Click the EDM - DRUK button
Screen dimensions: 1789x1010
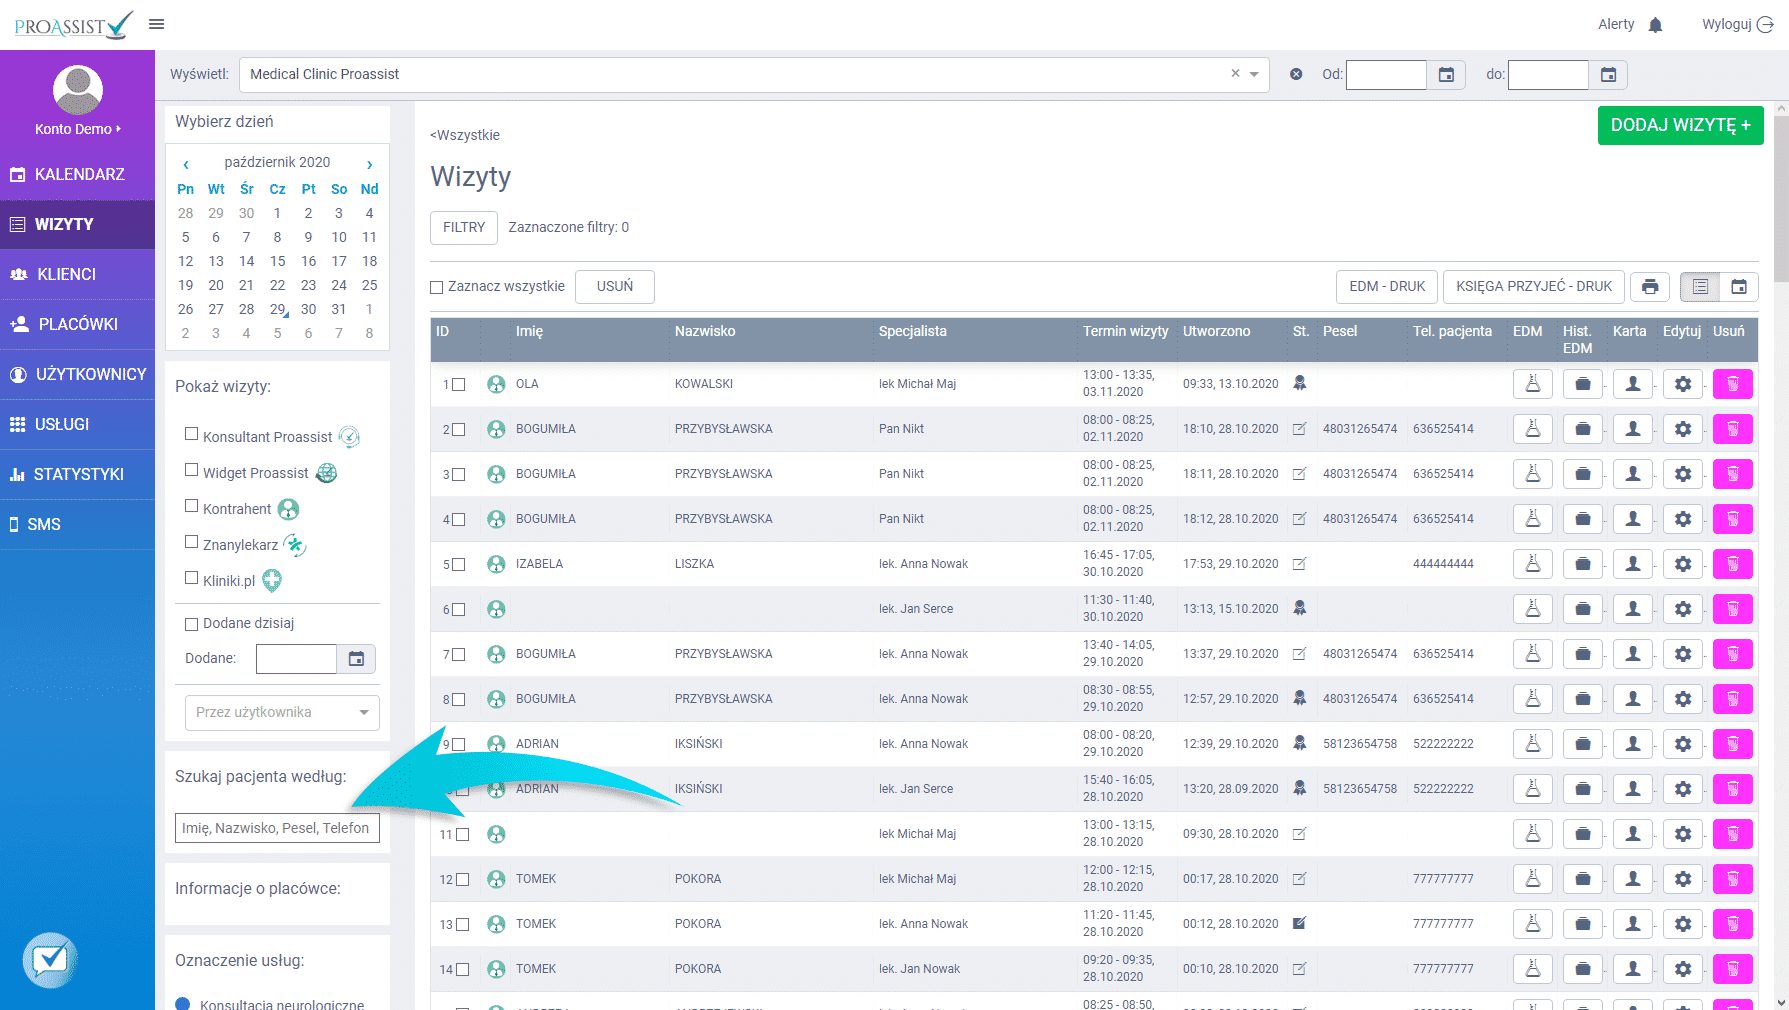1387,287
